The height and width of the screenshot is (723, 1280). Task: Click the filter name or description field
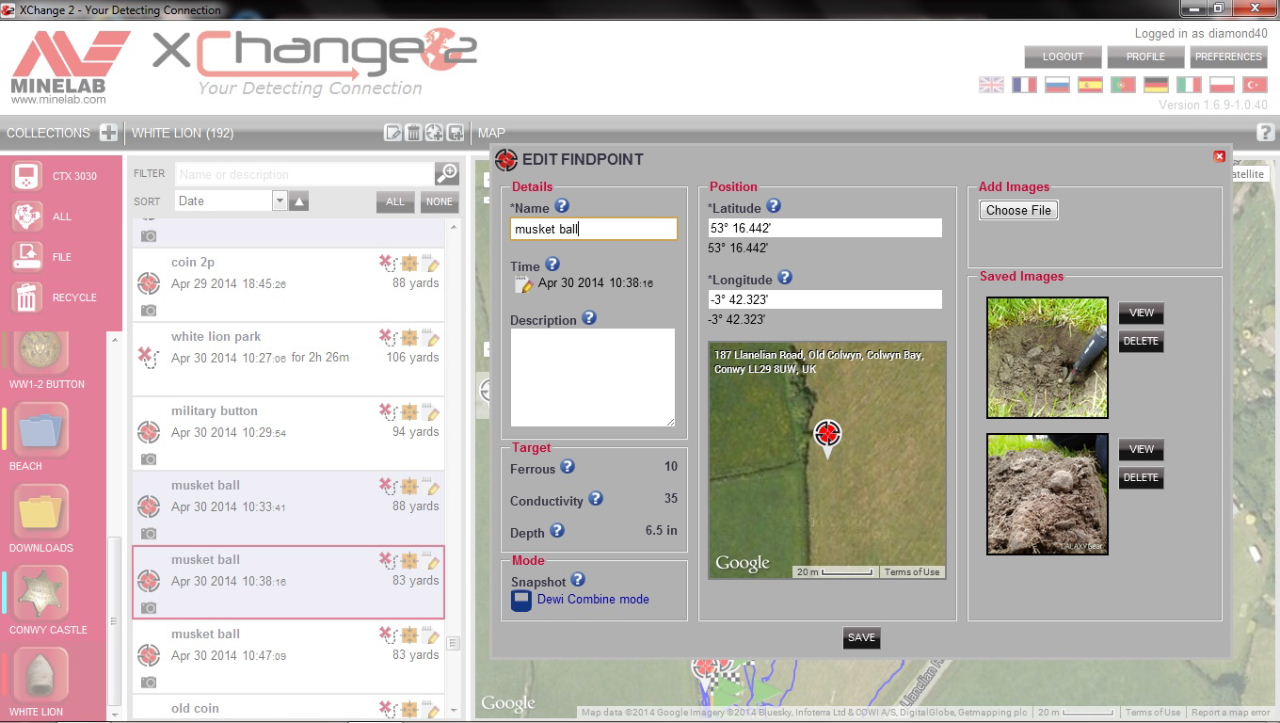tap(305, 174)
